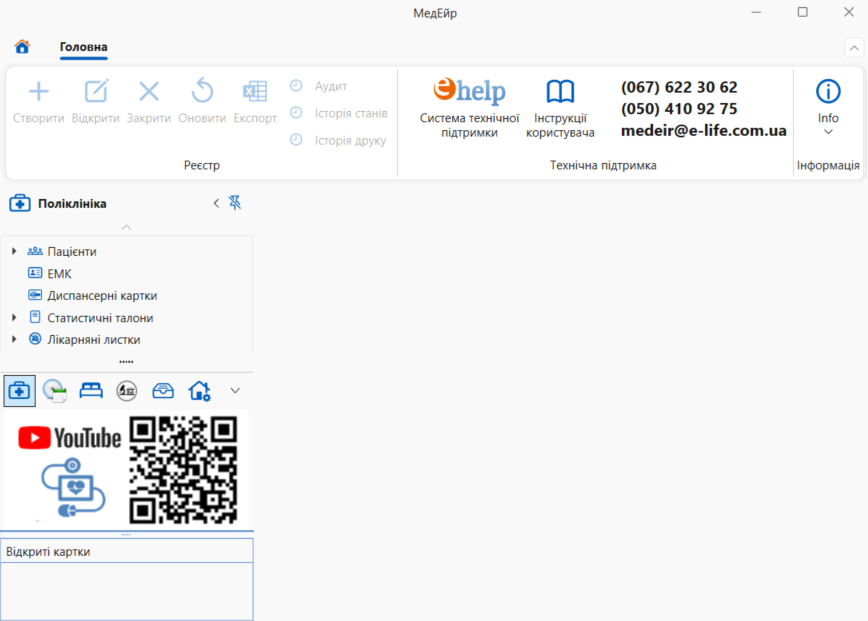Open the house with gear settings module

[x=199, y=391]
